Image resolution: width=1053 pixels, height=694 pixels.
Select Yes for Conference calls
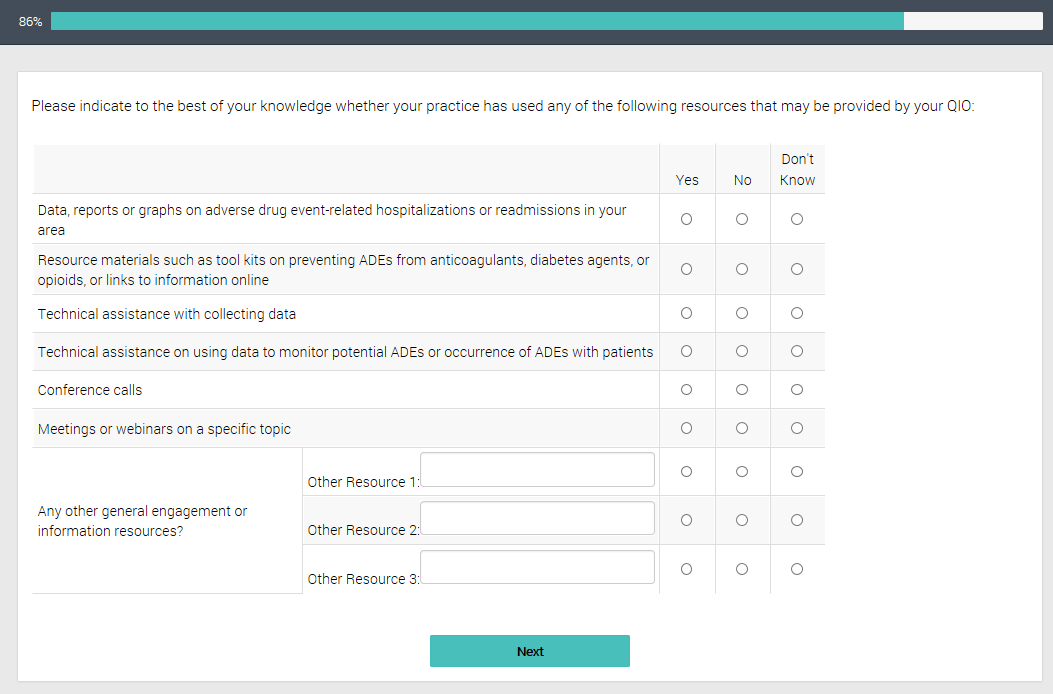pyautogui.click(x=686, y=389)
